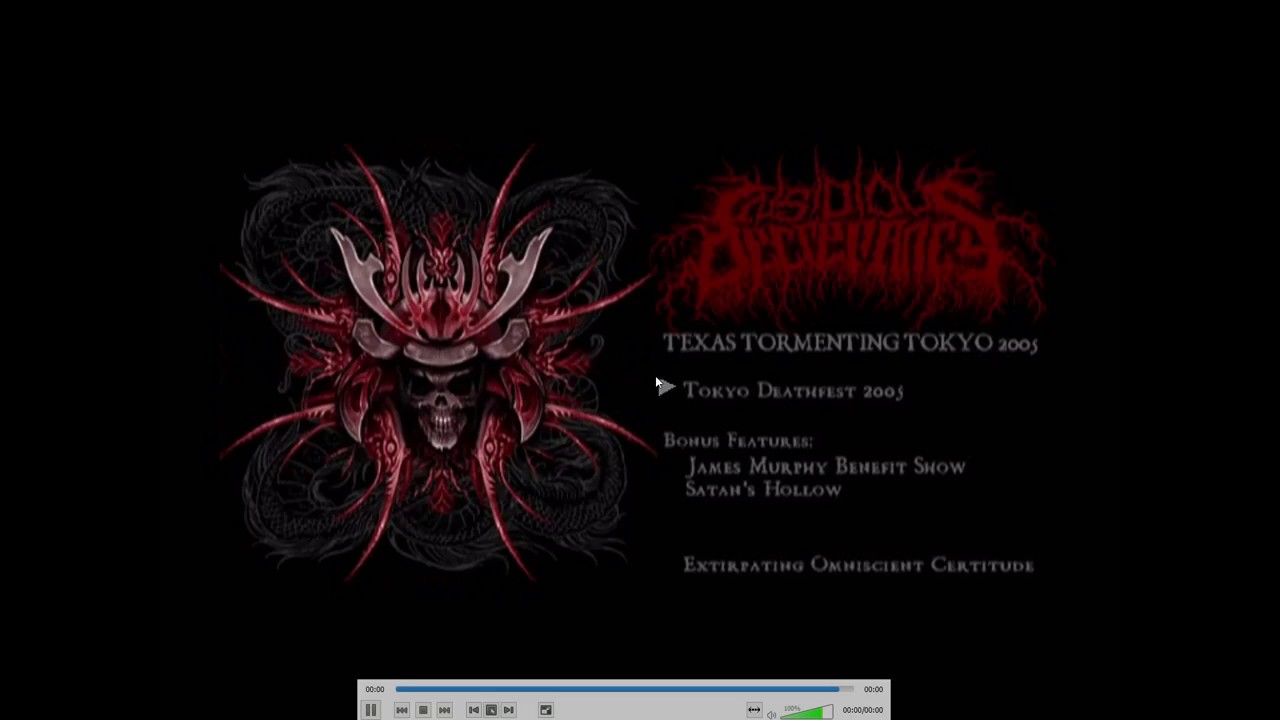1280x720 pixels.
Task: Pause playback with the pause button
Action: point(370,710)
